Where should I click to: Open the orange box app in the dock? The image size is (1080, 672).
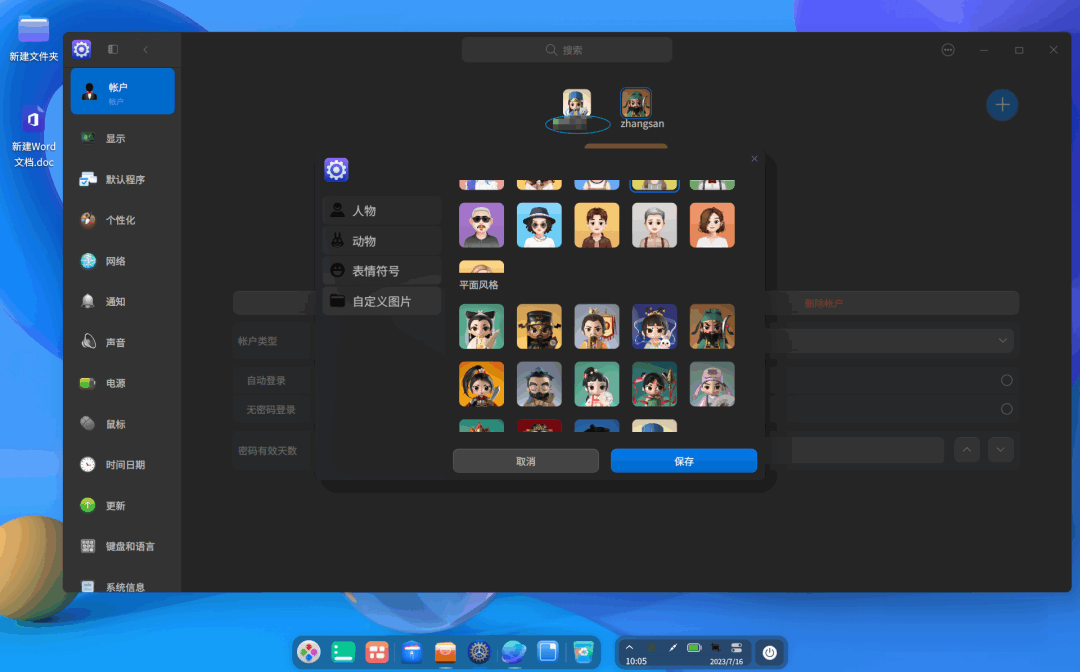click(x=446, y=651)
